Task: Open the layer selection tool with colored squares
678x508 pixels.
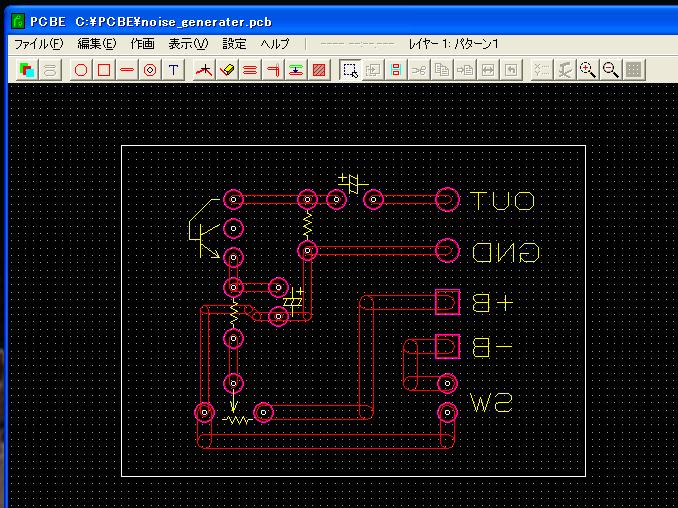Action: pyautogui.click(x=27, y=70)
